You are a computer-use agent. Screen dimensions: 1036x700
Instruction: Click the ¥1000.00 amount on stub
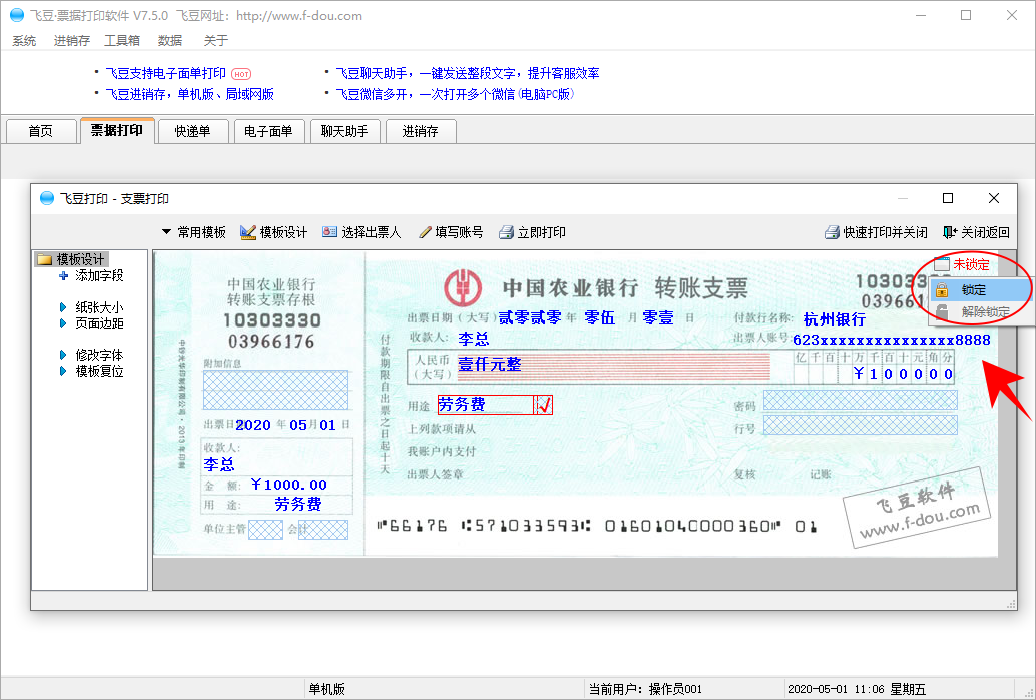pos(289,485)
